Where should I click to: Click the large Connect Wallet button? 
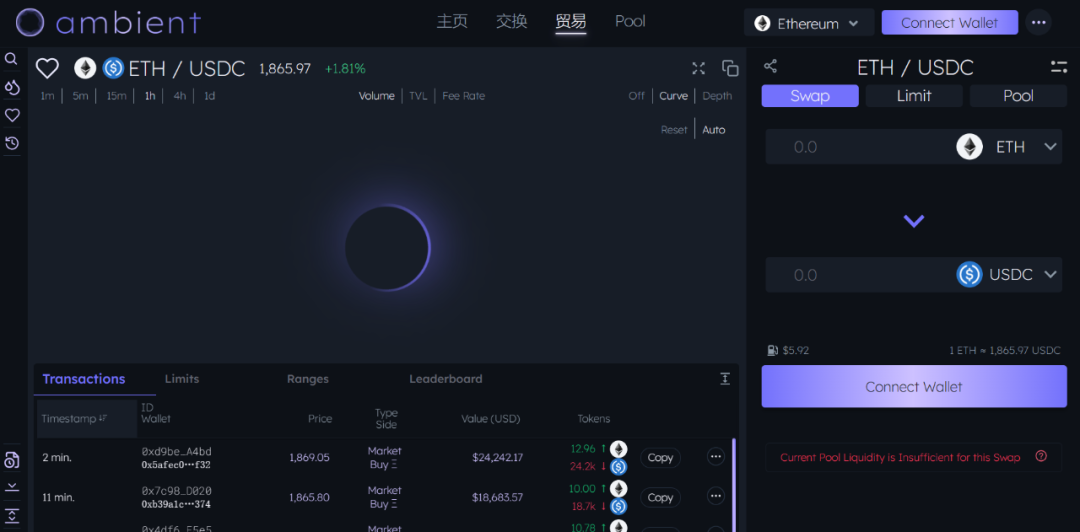tap(914, 387)
